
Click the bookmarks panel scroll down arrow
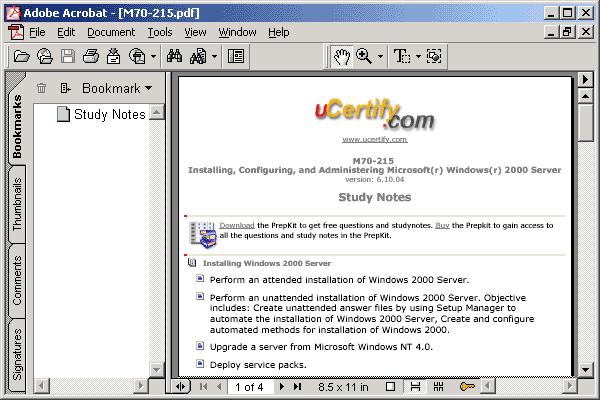157,370
